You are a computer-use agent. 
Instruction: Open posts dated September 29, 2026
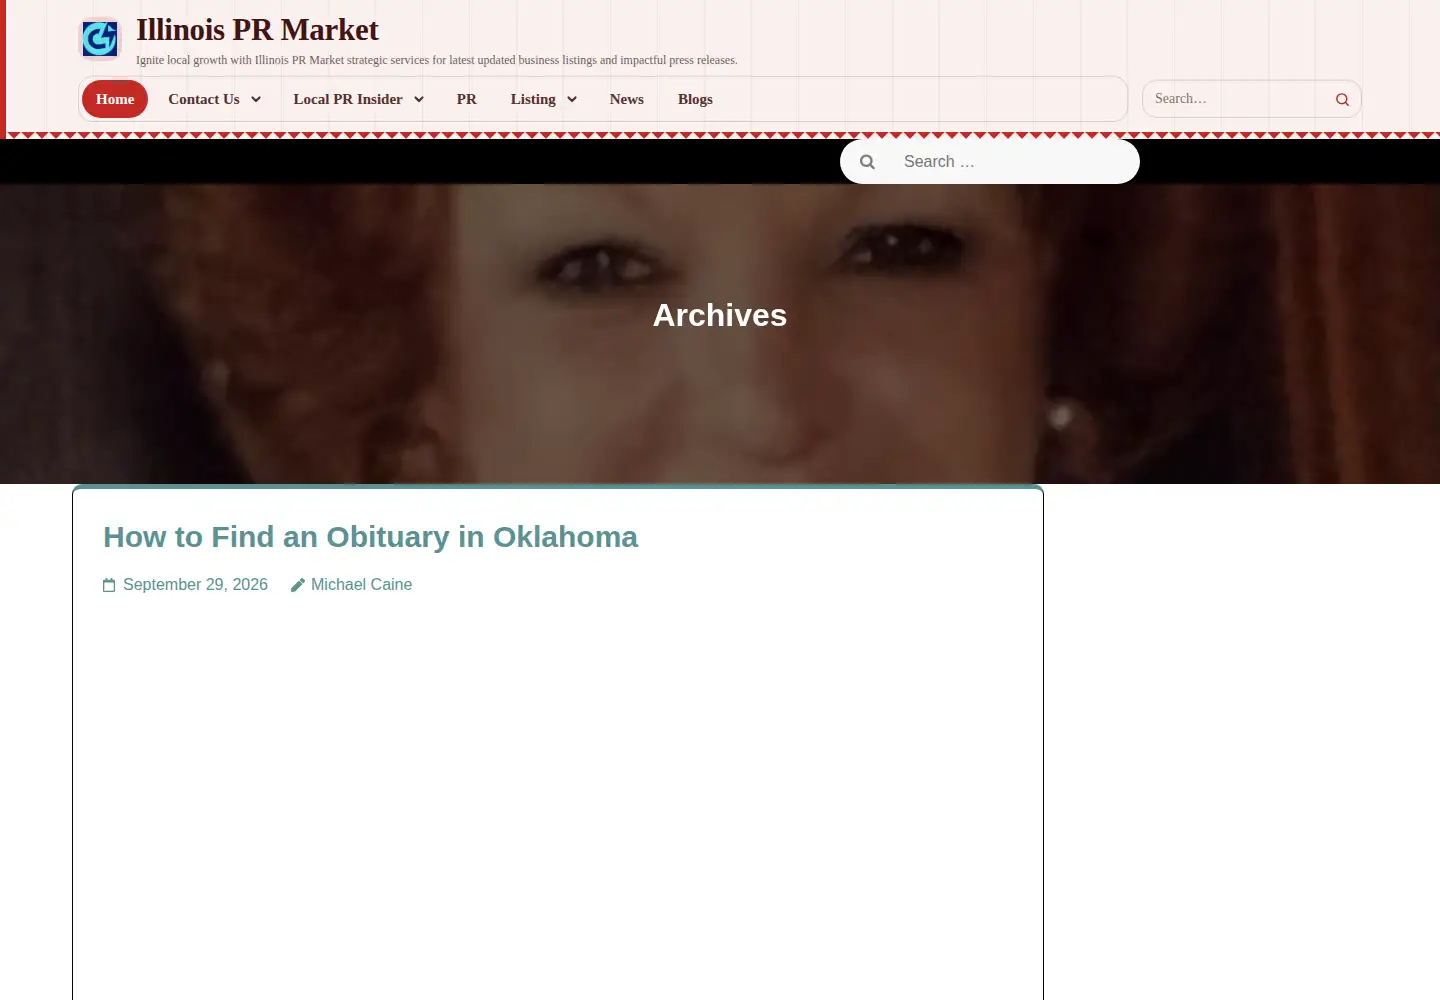[x=195, y=585]
